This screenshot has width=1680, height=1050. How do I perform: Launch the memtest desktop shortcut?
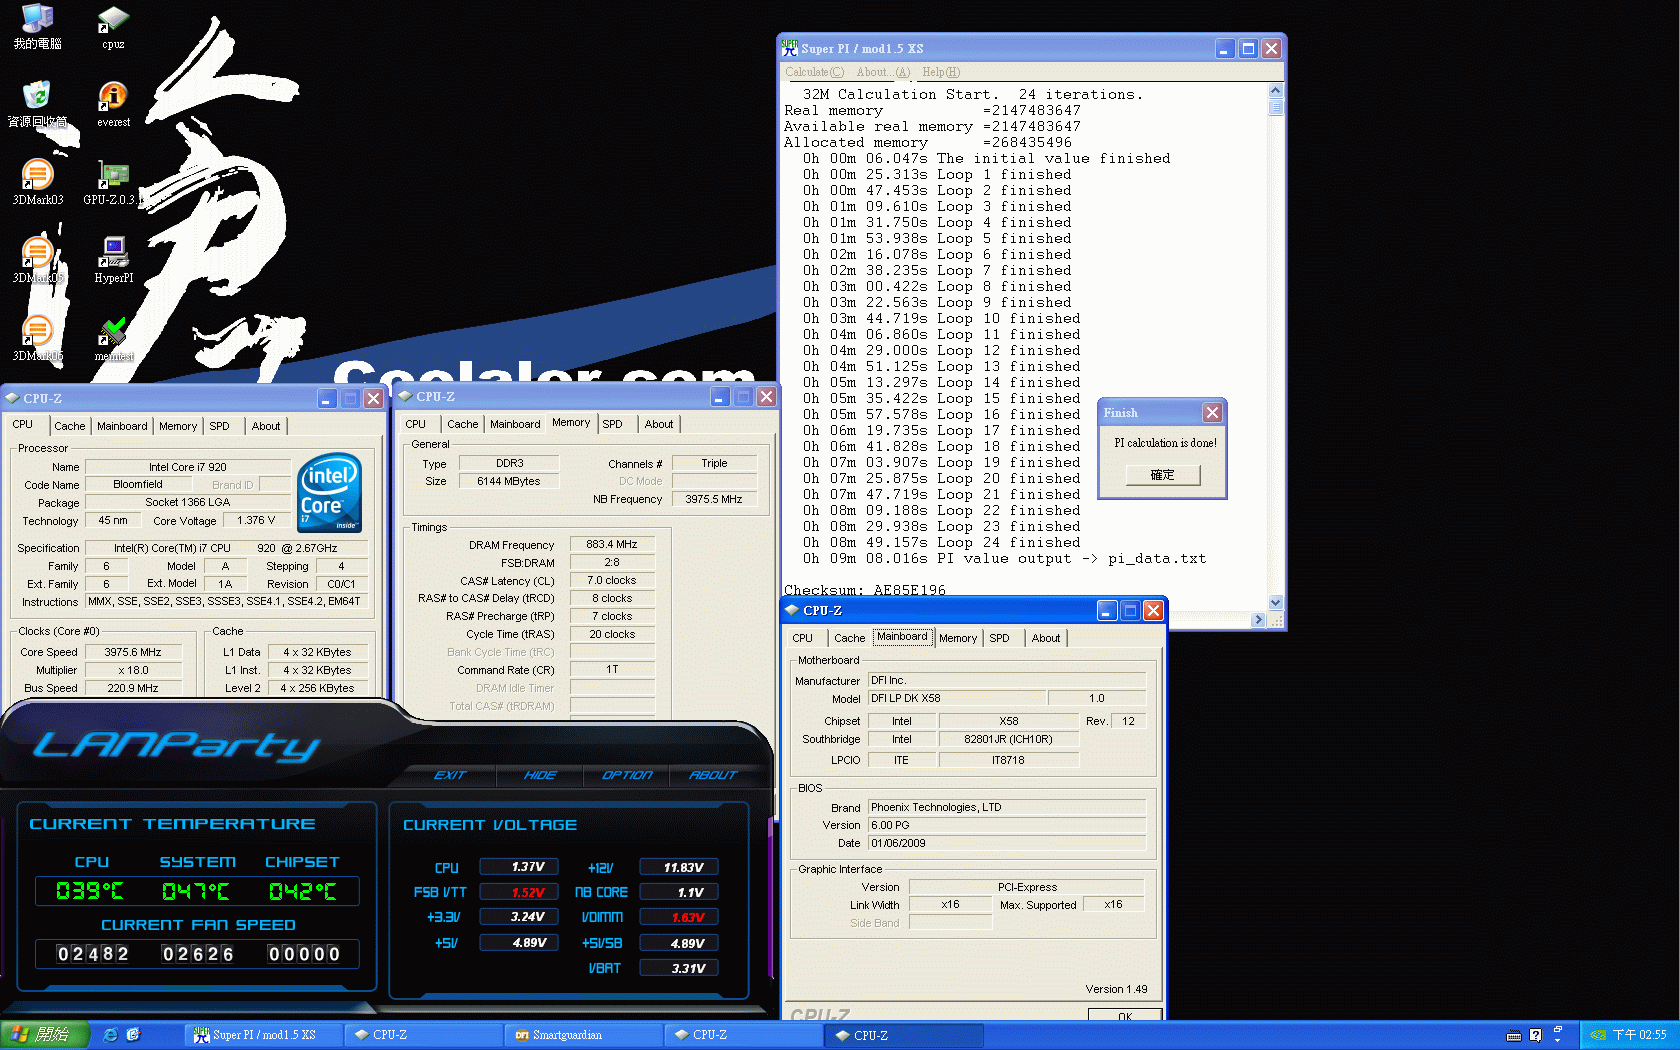pyautogui.click(x=113, y=339)
